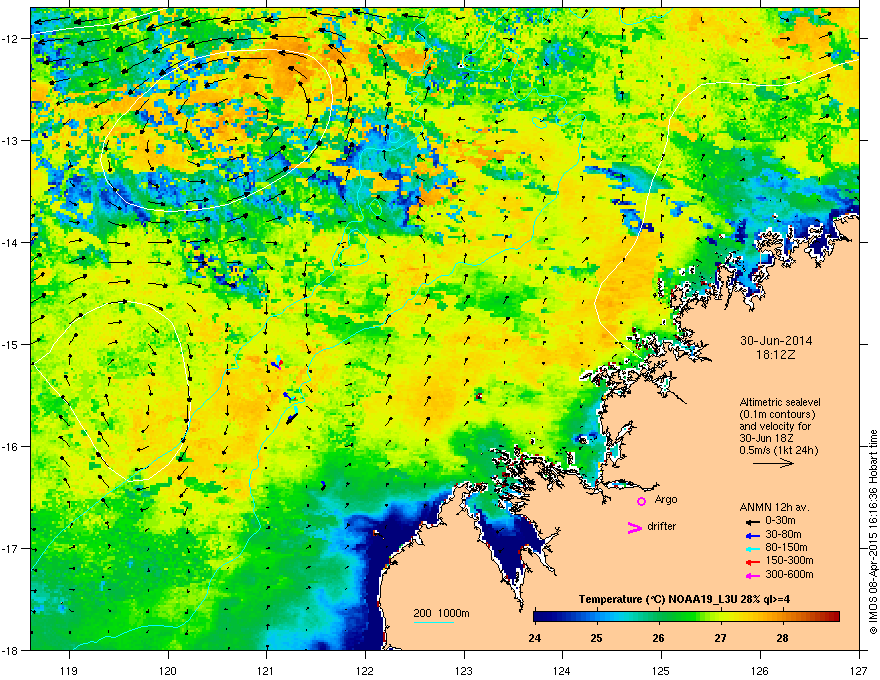Click the longitude axis label 120
The image size is (880, 680).
168,670
